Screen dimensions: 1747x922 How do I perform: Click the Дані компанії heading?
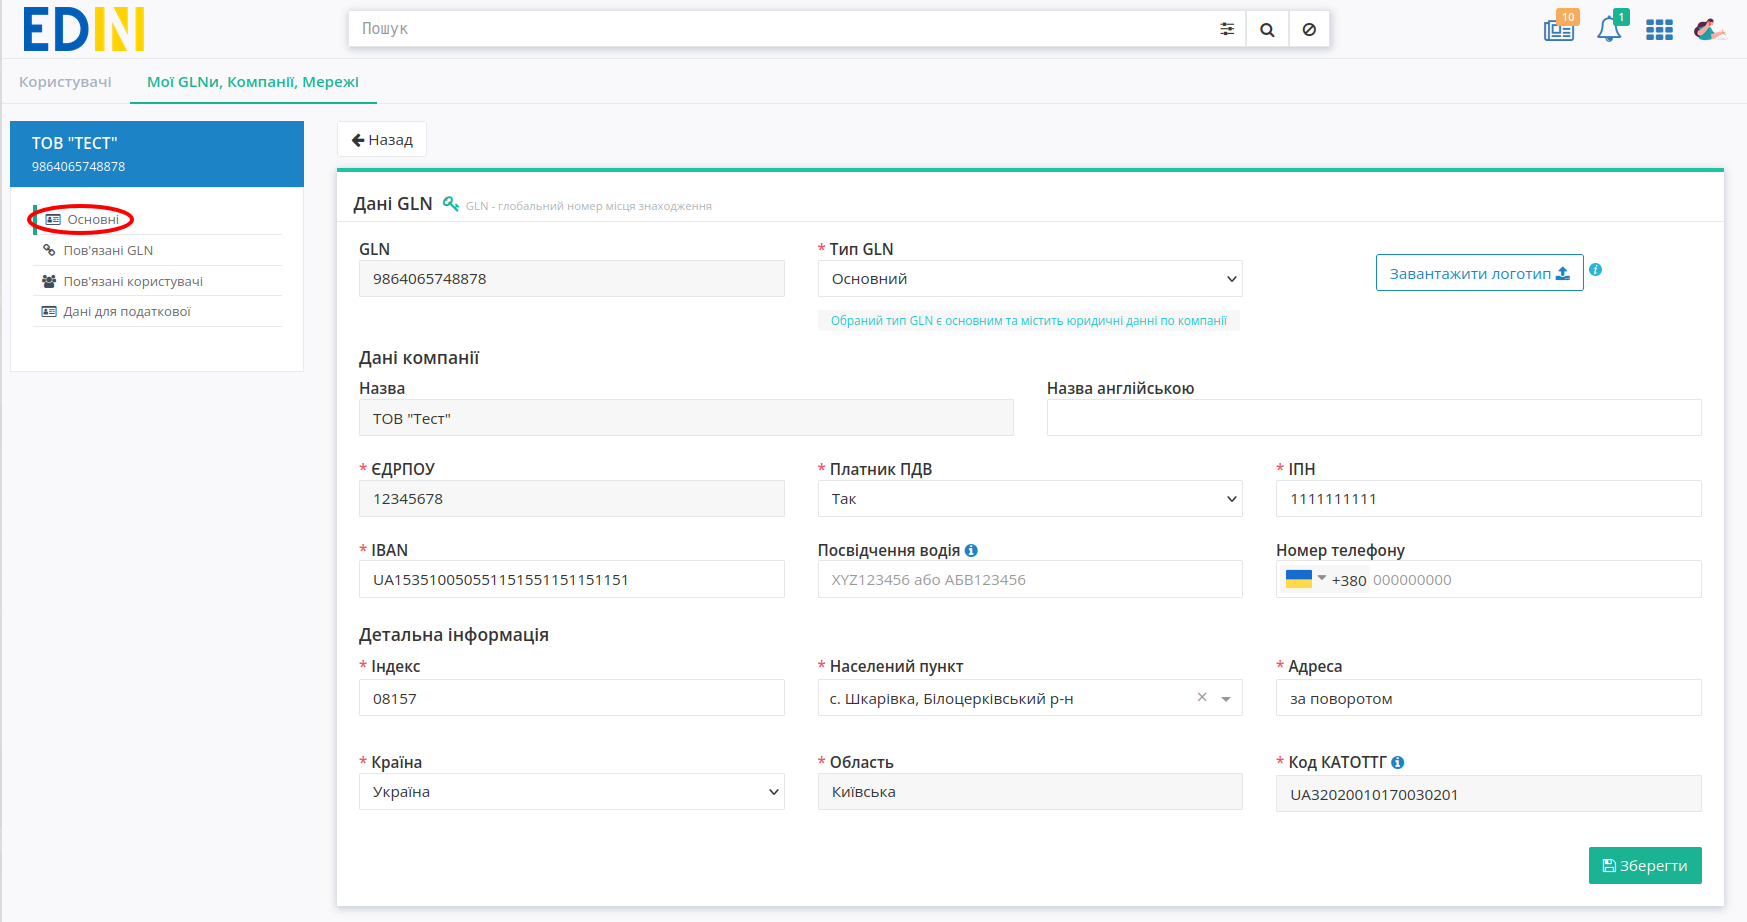tap(419, 358)
